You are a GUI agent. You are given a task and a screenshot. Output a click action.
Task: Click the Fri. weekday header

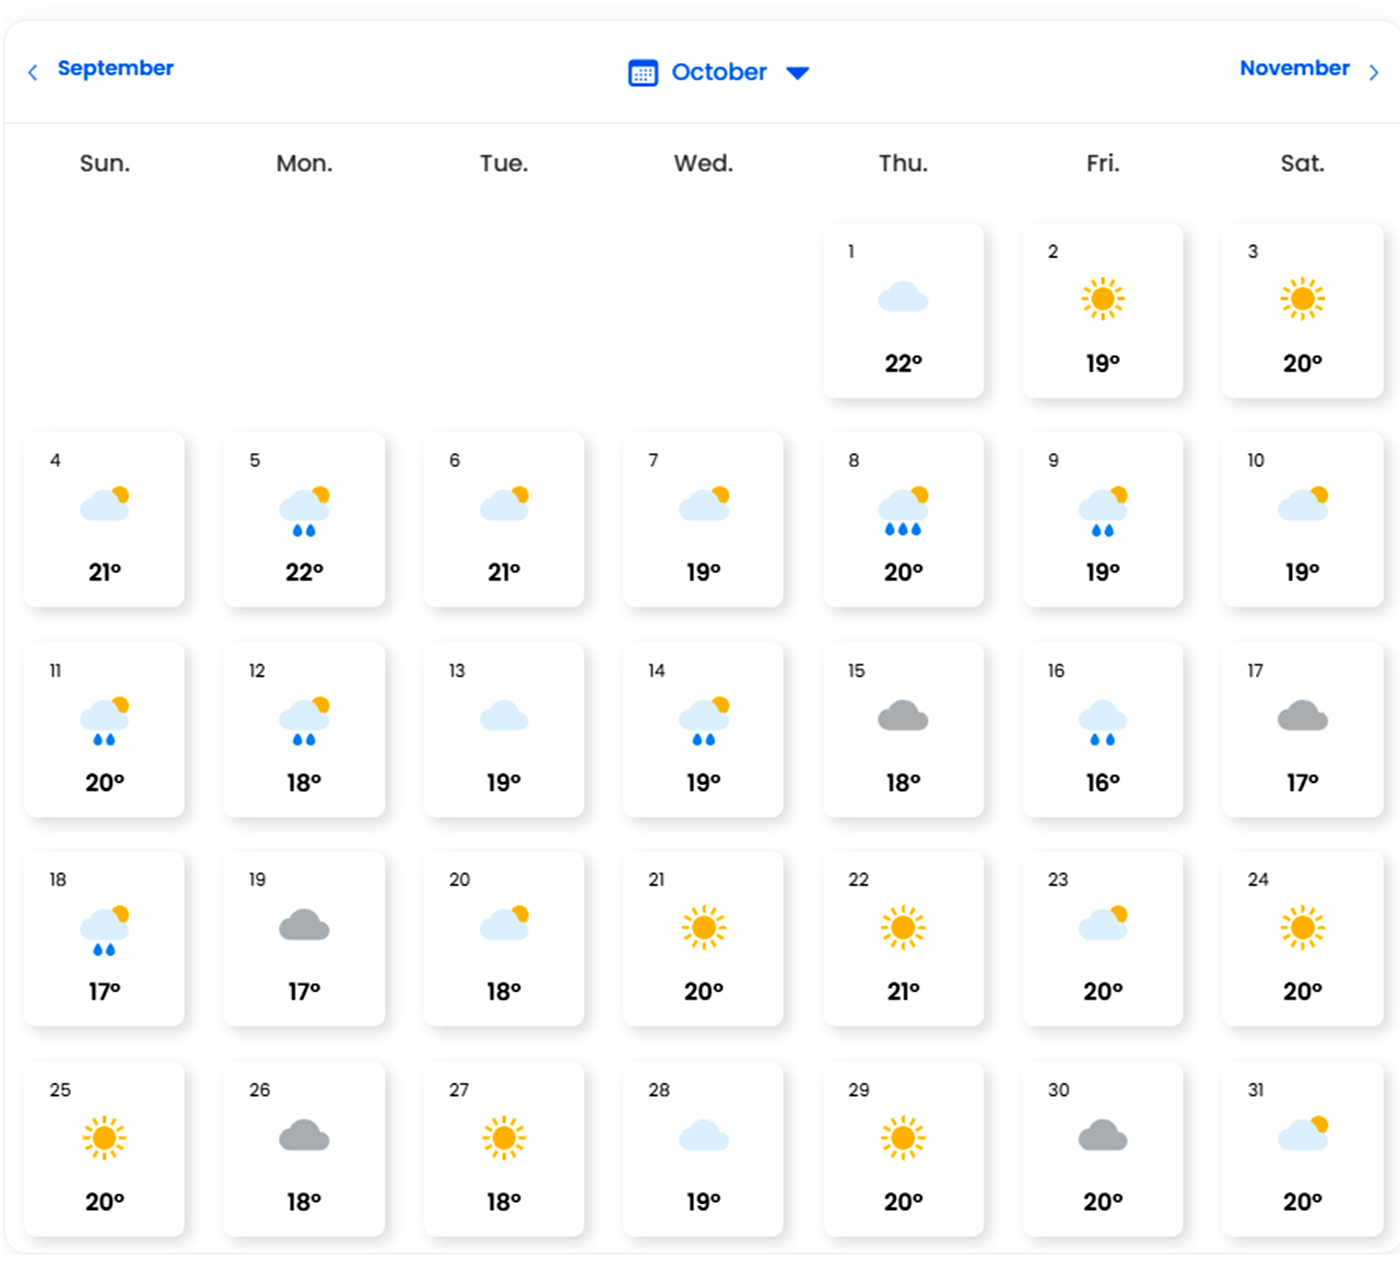click(1103, 163)
